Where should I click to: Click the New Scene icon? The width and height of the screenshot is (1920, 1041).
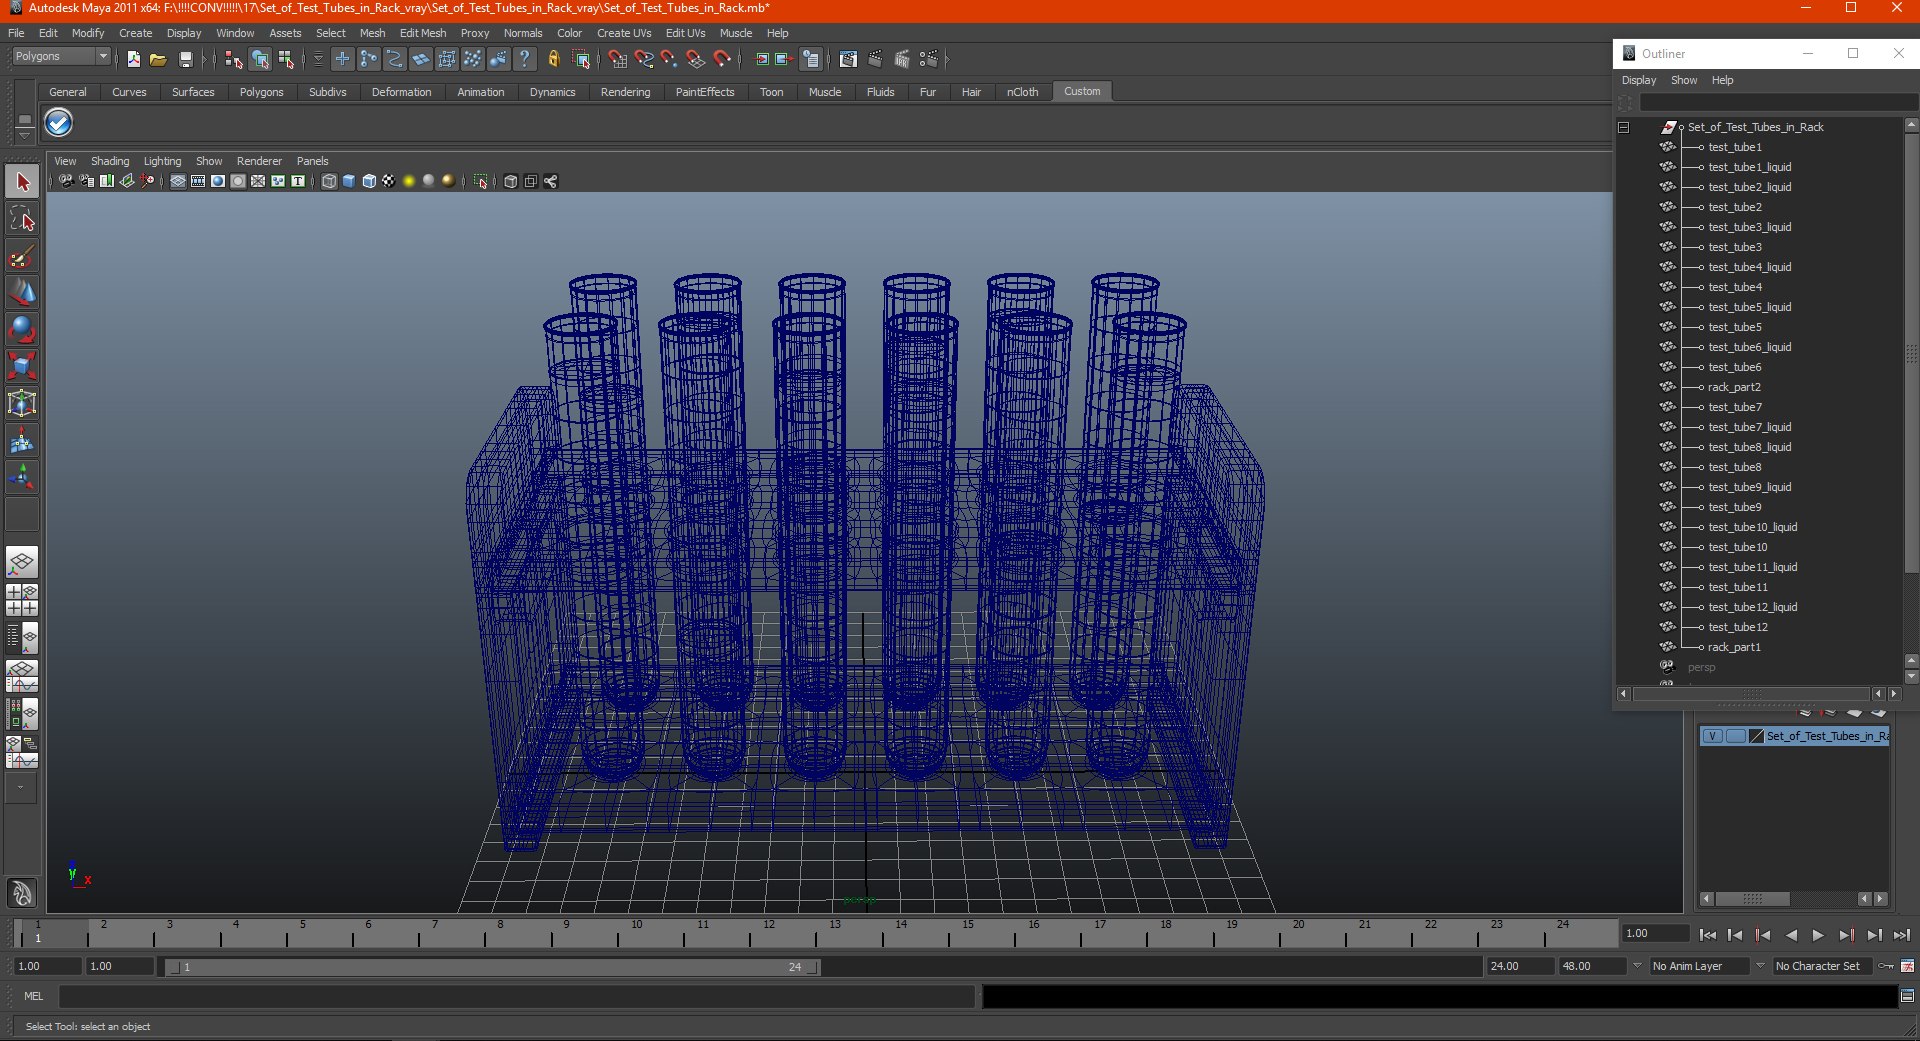[x=133, y=60]
